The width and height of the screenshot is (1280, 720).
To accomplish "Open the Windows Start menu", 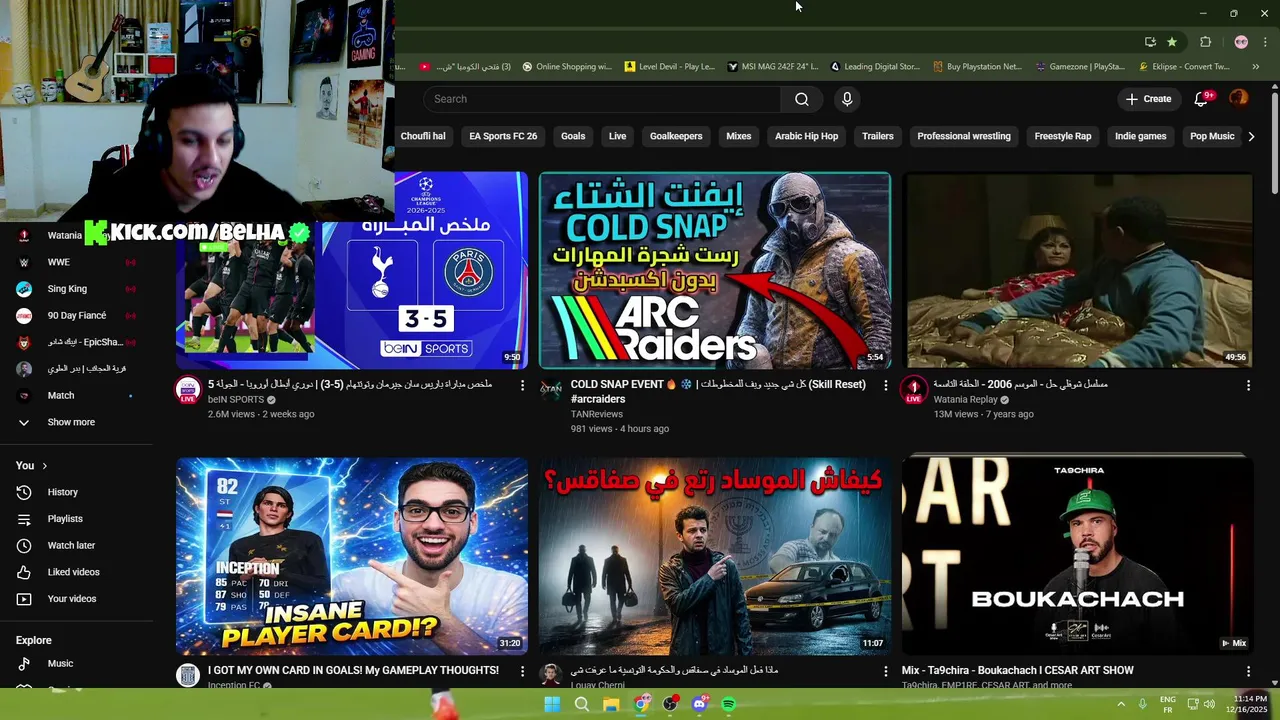I will point(552,704).
